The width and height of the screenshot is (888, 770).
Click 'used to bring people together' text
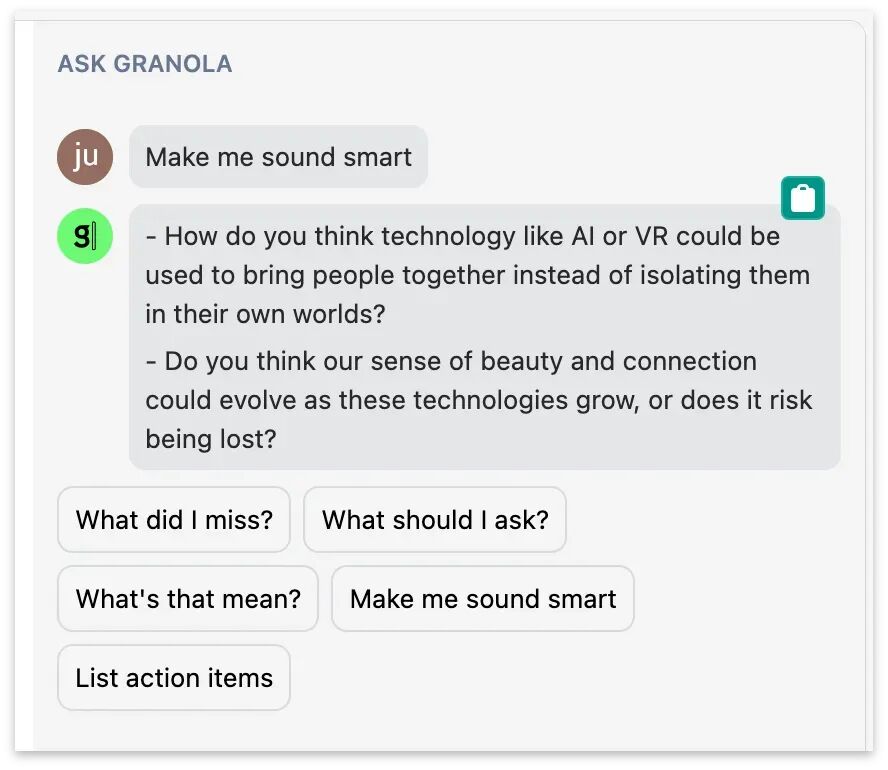[x=324, y=276]
